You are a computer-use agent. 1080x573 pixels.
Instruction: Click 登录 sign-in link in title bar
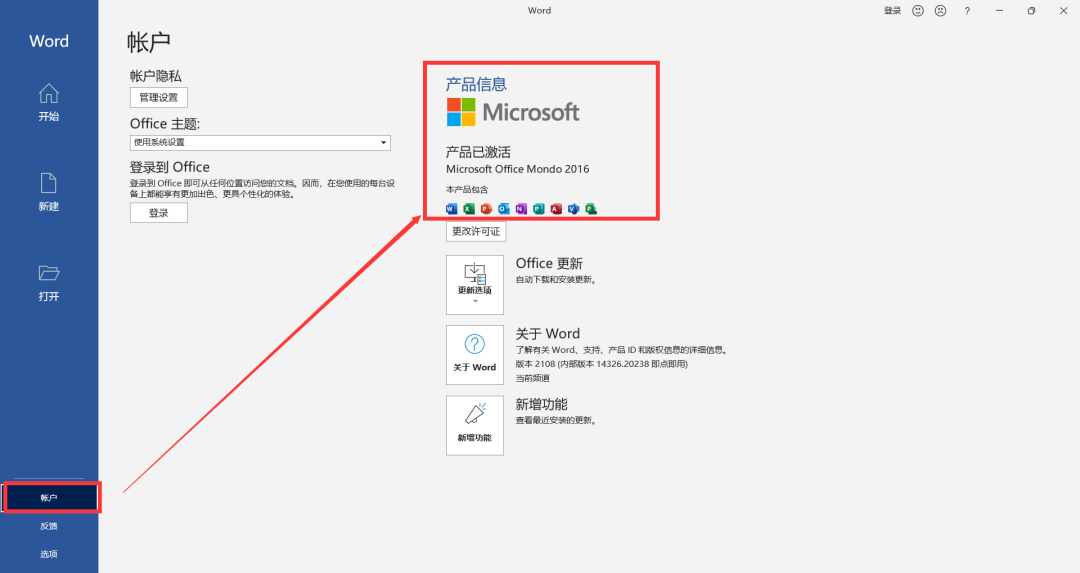893,10
